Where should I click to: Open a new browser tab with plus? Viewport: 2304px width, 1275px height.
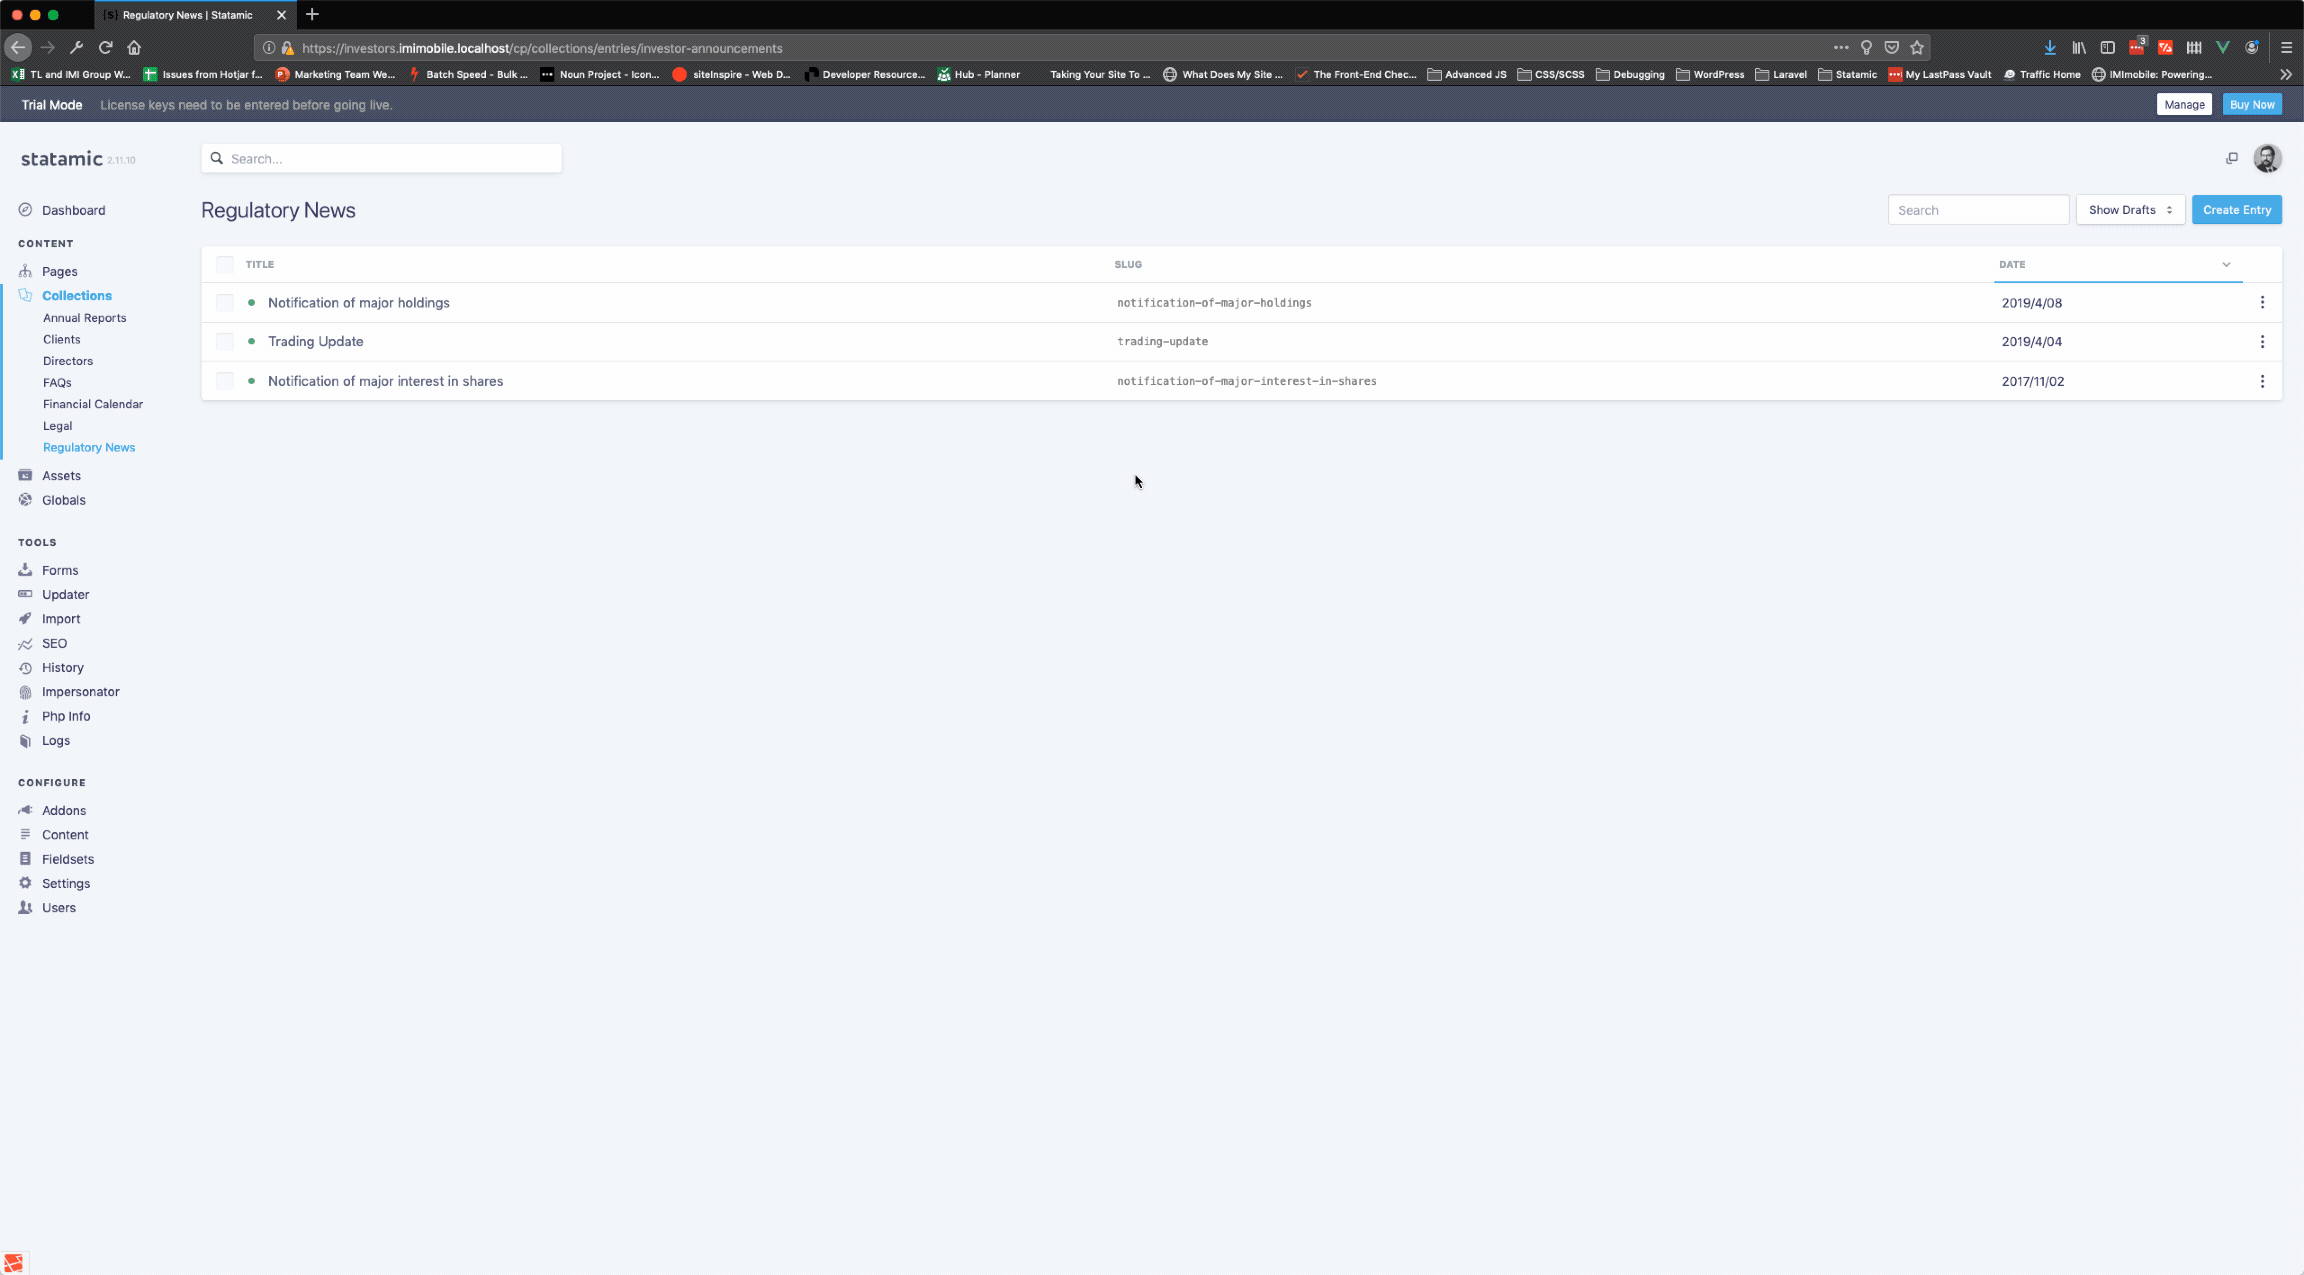point(312,14)
